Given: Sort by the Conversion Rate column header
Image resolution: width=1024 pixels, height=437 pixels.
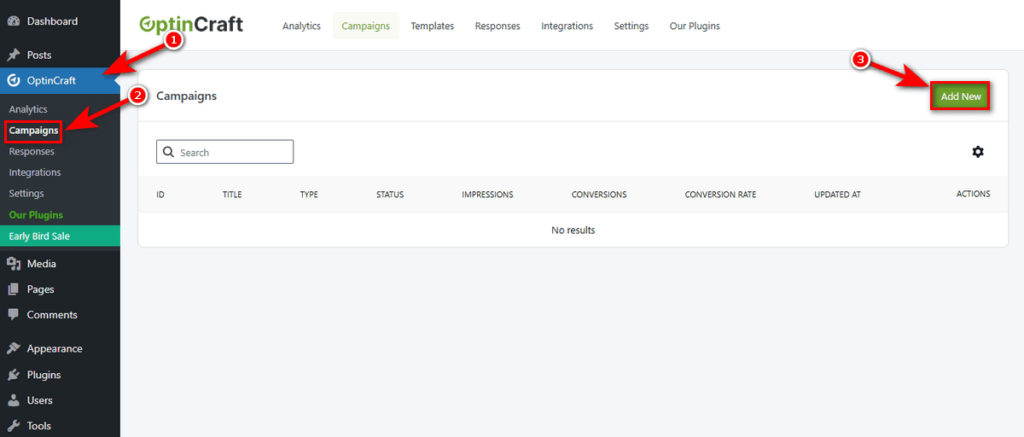Looking at the screenshot, I should (720, 194).
